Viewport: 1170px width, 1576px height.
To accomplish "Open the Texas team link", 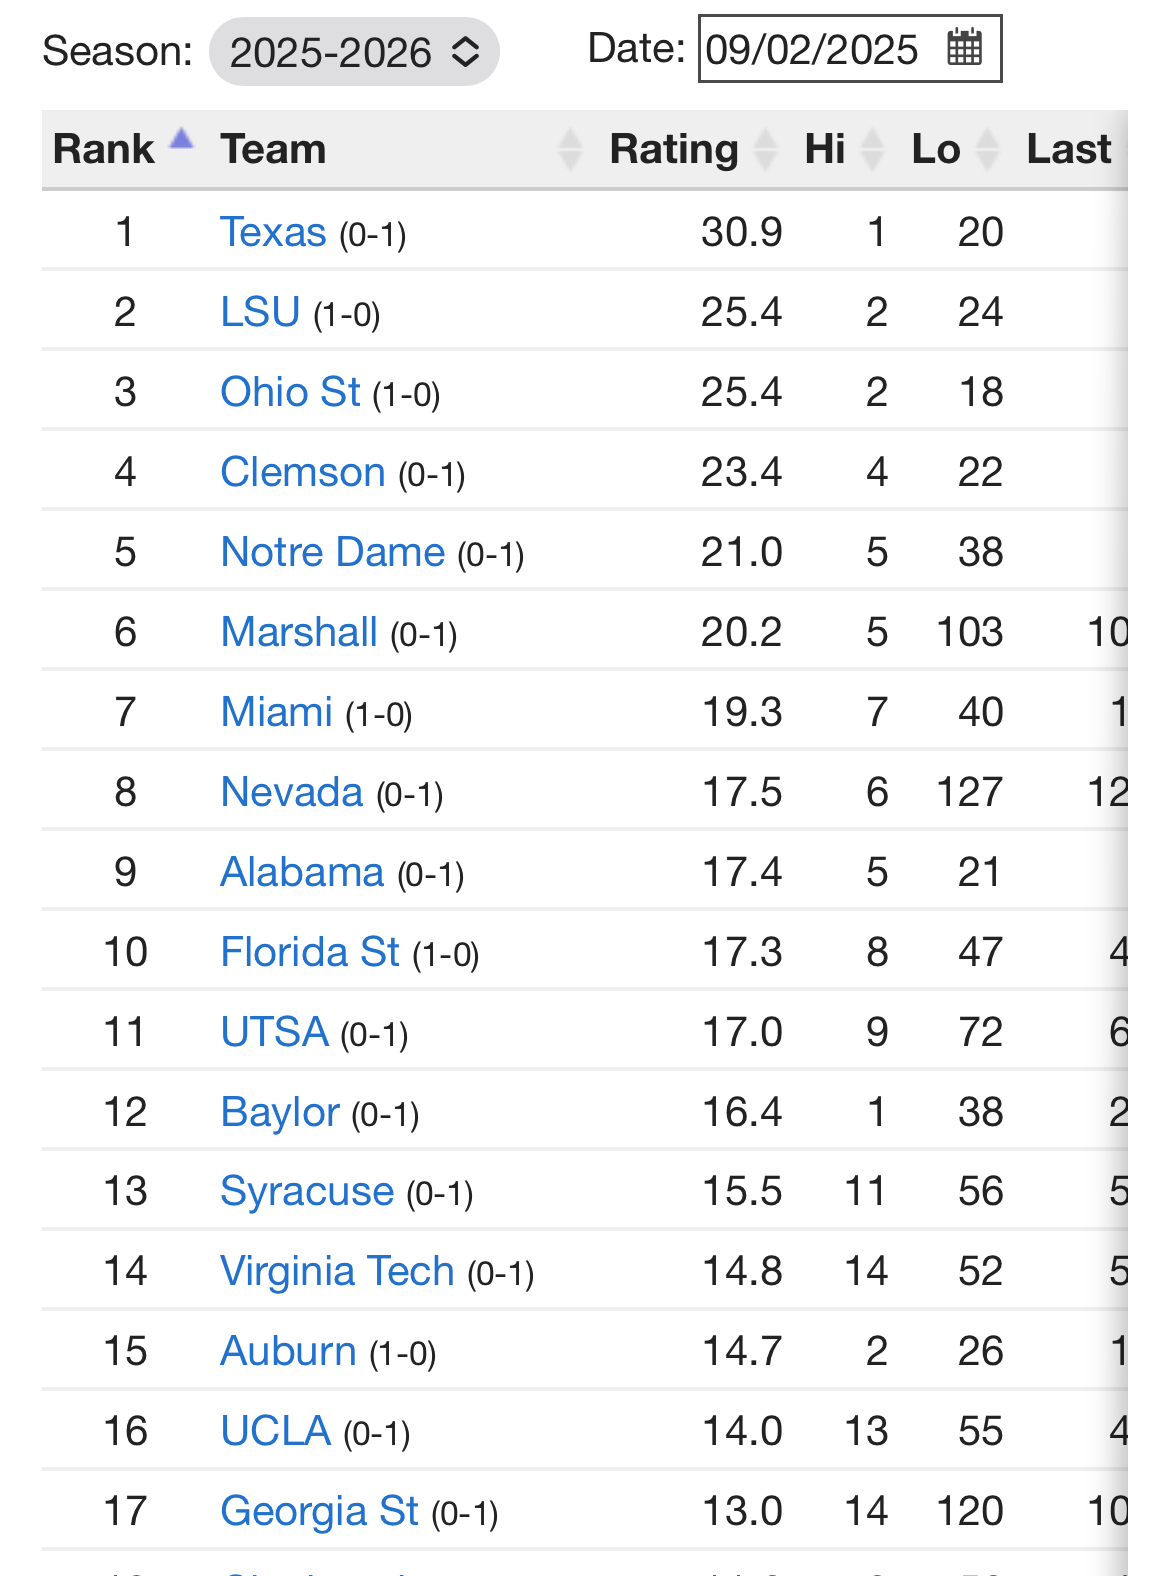I will [273, 232].
